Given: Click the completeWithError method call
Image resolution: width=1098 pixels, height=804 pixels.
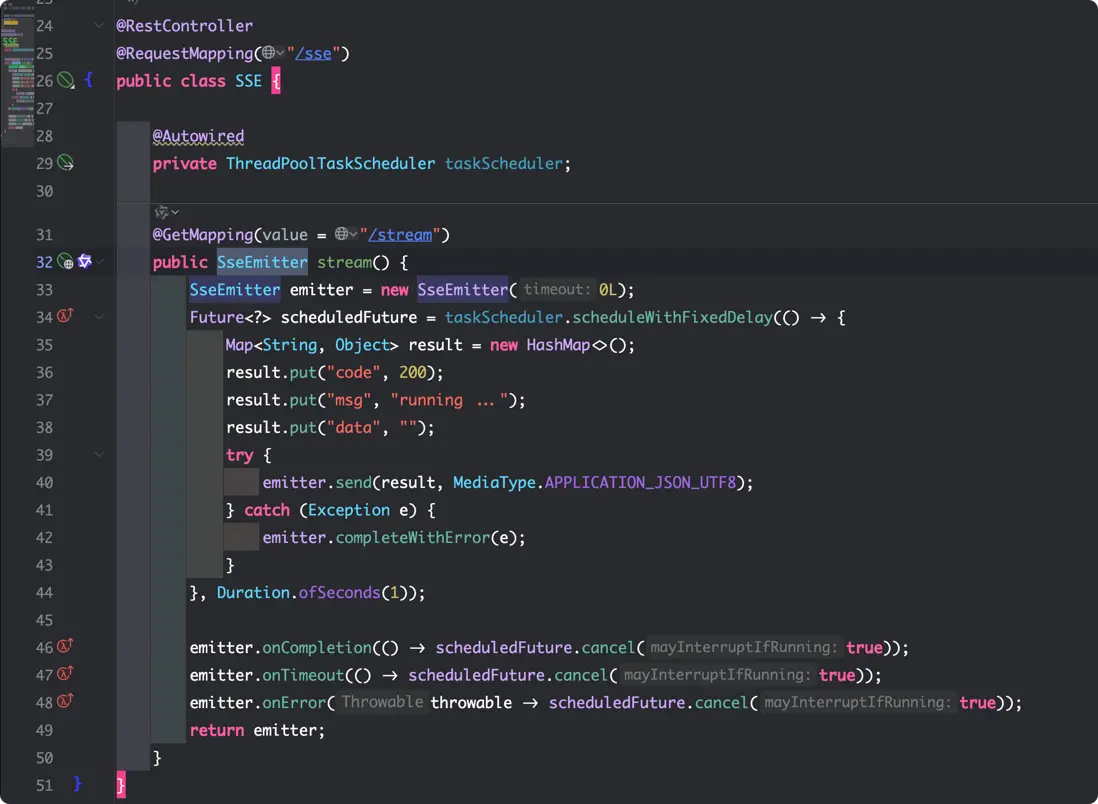Looking at the screenshot, I should 412,537.
